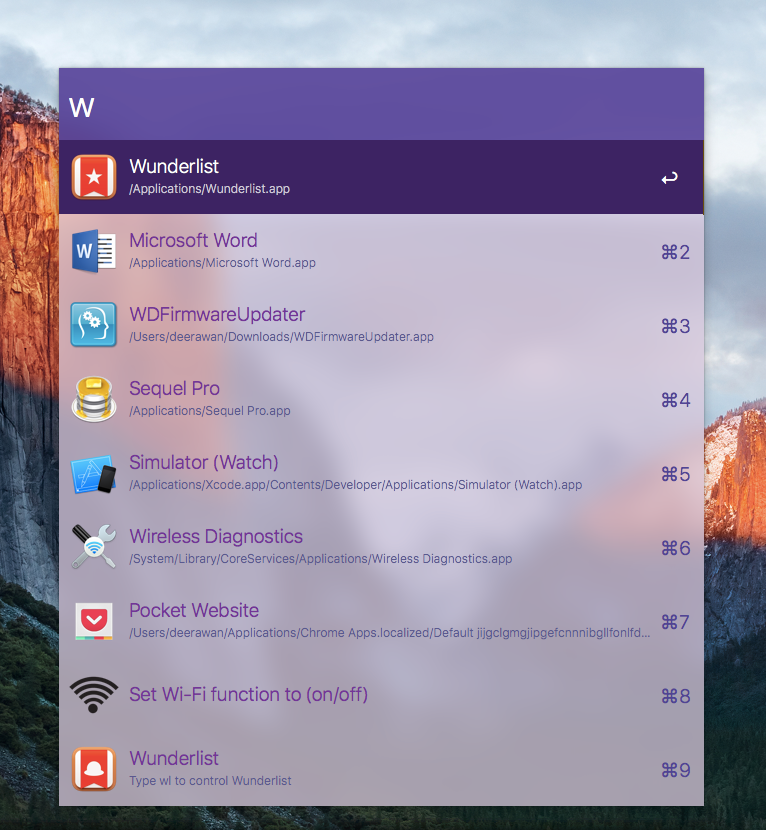The image size is (766, 830).
Task: Click the /Applications/Microsoft Word.app path
Action: (222, 263)
